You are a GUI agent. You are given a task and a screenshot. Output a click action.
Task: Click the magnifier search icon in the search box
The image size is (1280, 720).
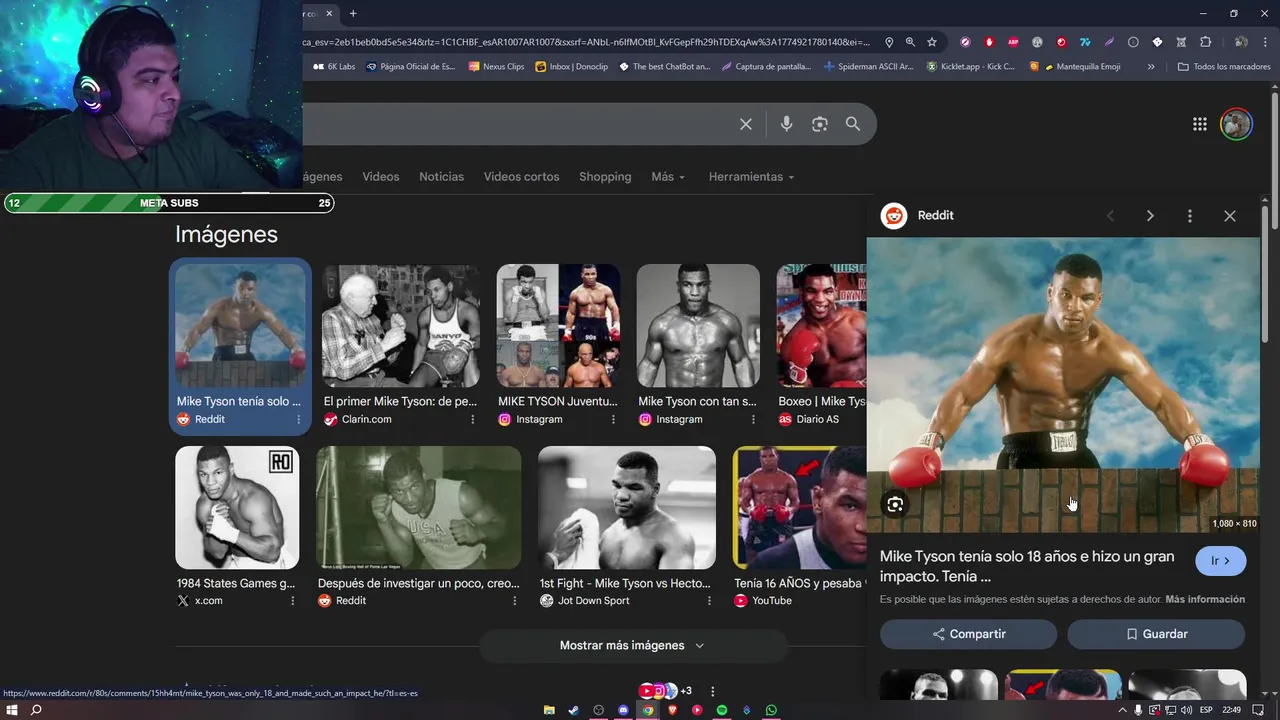click(x=853, y=124)
